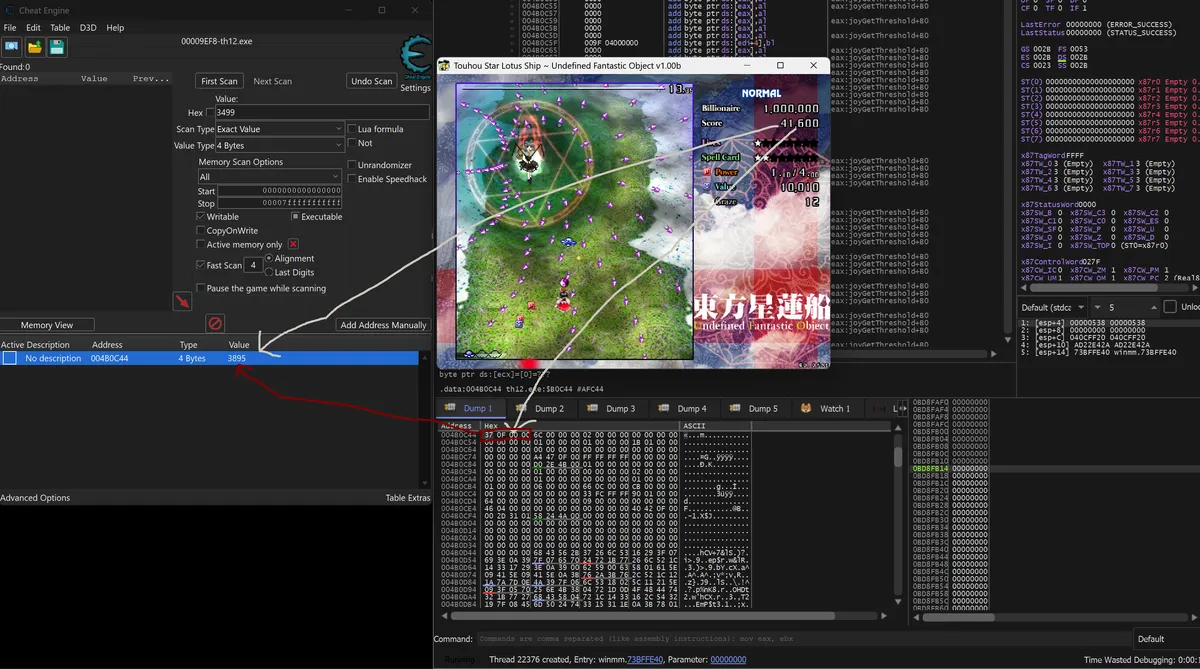Click the debugger Command input field
The image size is (1200, 669).
805,639
